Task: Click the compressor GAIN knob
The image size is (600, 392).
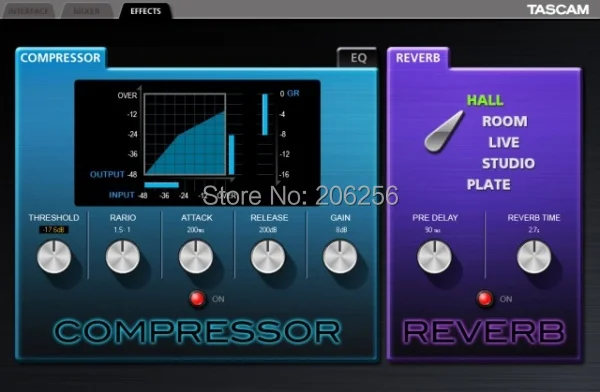Action: pyautogui.click(x=340, y=256)
